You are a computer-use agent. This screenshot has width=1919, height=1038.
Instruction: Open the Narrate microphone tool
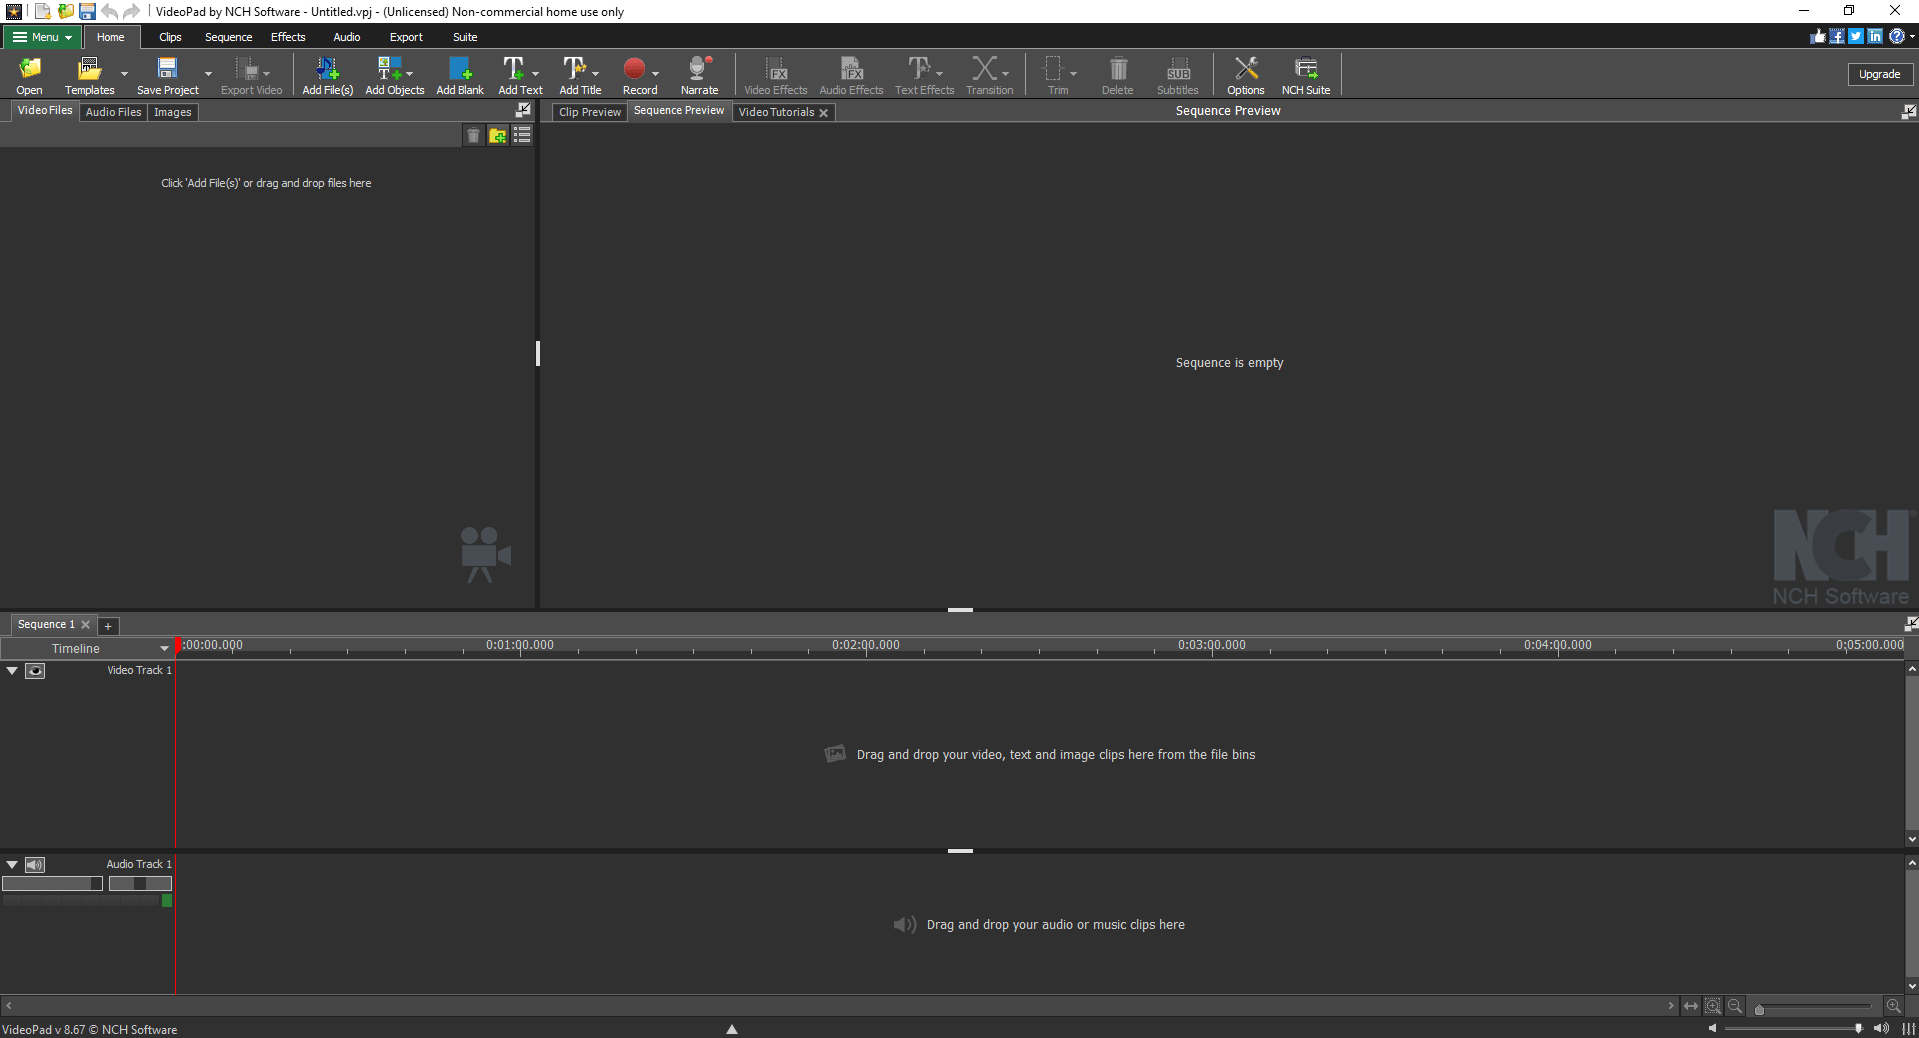[698, 70]
